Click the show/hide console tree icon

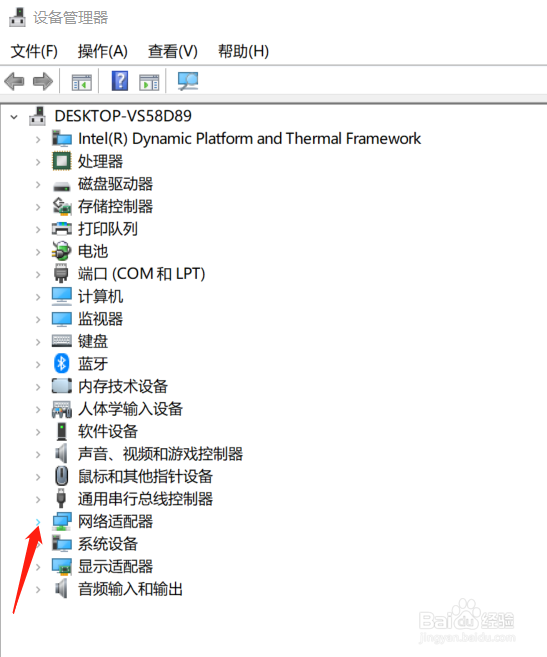(81, 82)
